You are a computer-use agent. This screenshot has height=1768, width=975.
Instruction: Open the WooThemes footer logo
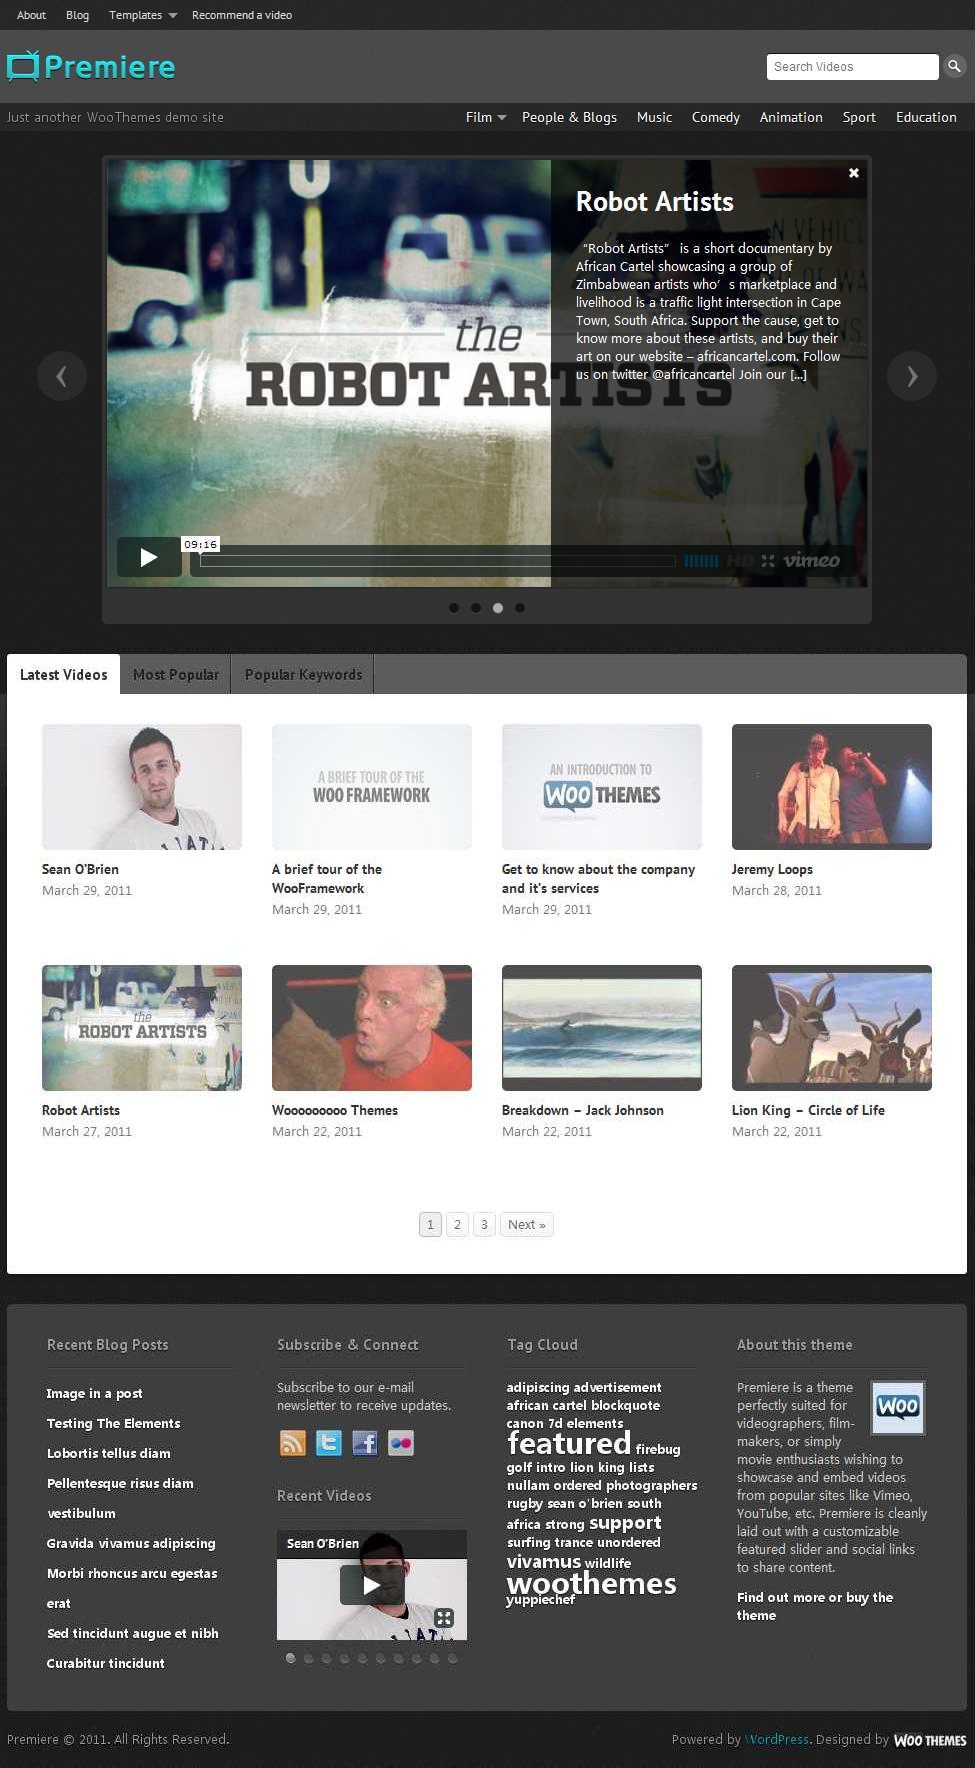(930, 1740)
